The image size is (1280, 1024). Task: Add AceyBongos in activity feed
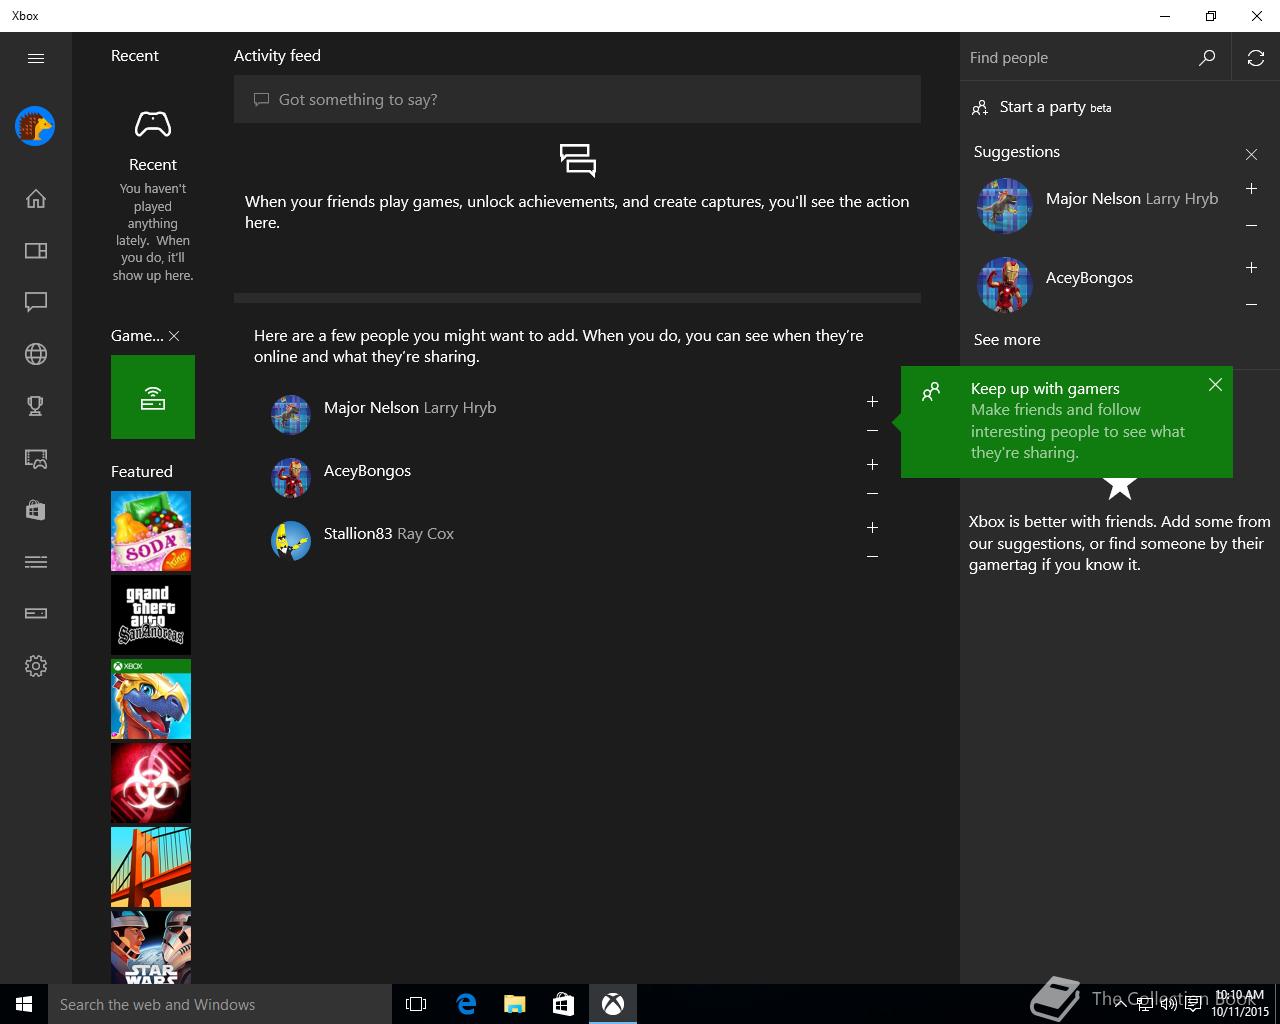click(x=872, y=464)
